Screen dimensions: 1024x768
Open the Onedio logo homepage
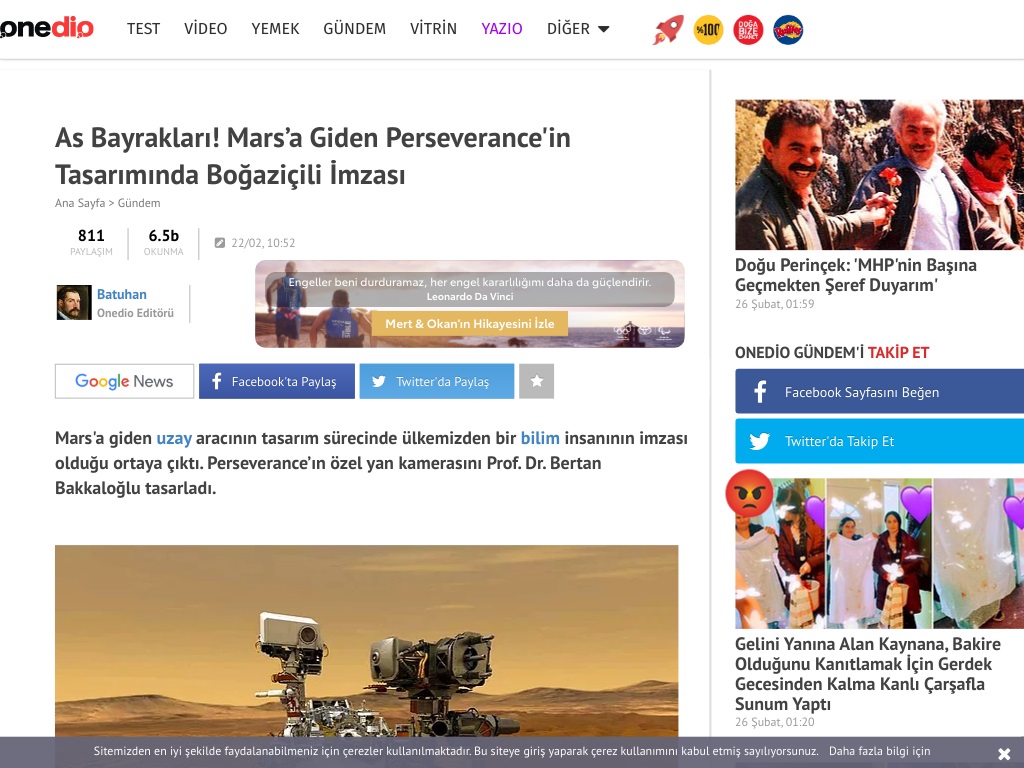click(x=46, y=28)
